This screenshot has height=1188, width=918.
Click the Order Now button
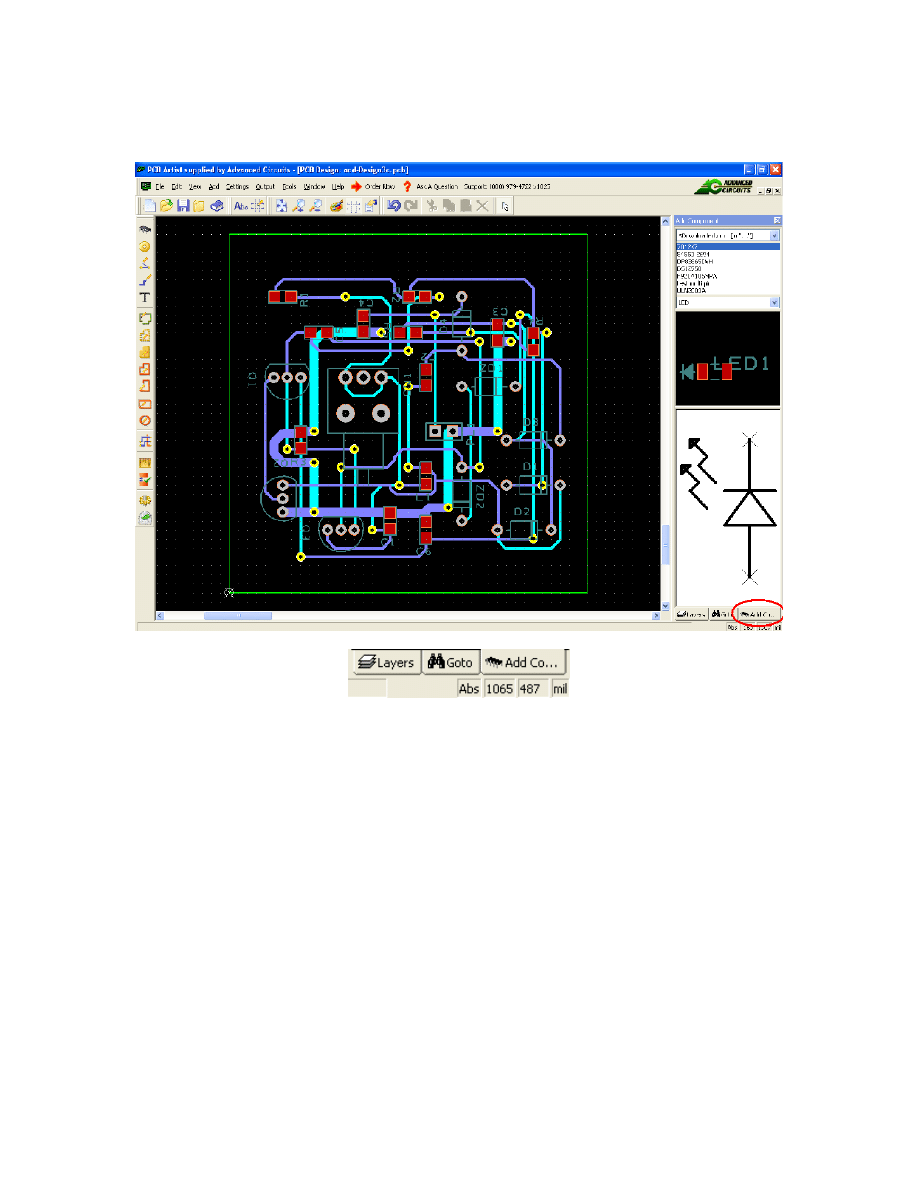(374, 186)
